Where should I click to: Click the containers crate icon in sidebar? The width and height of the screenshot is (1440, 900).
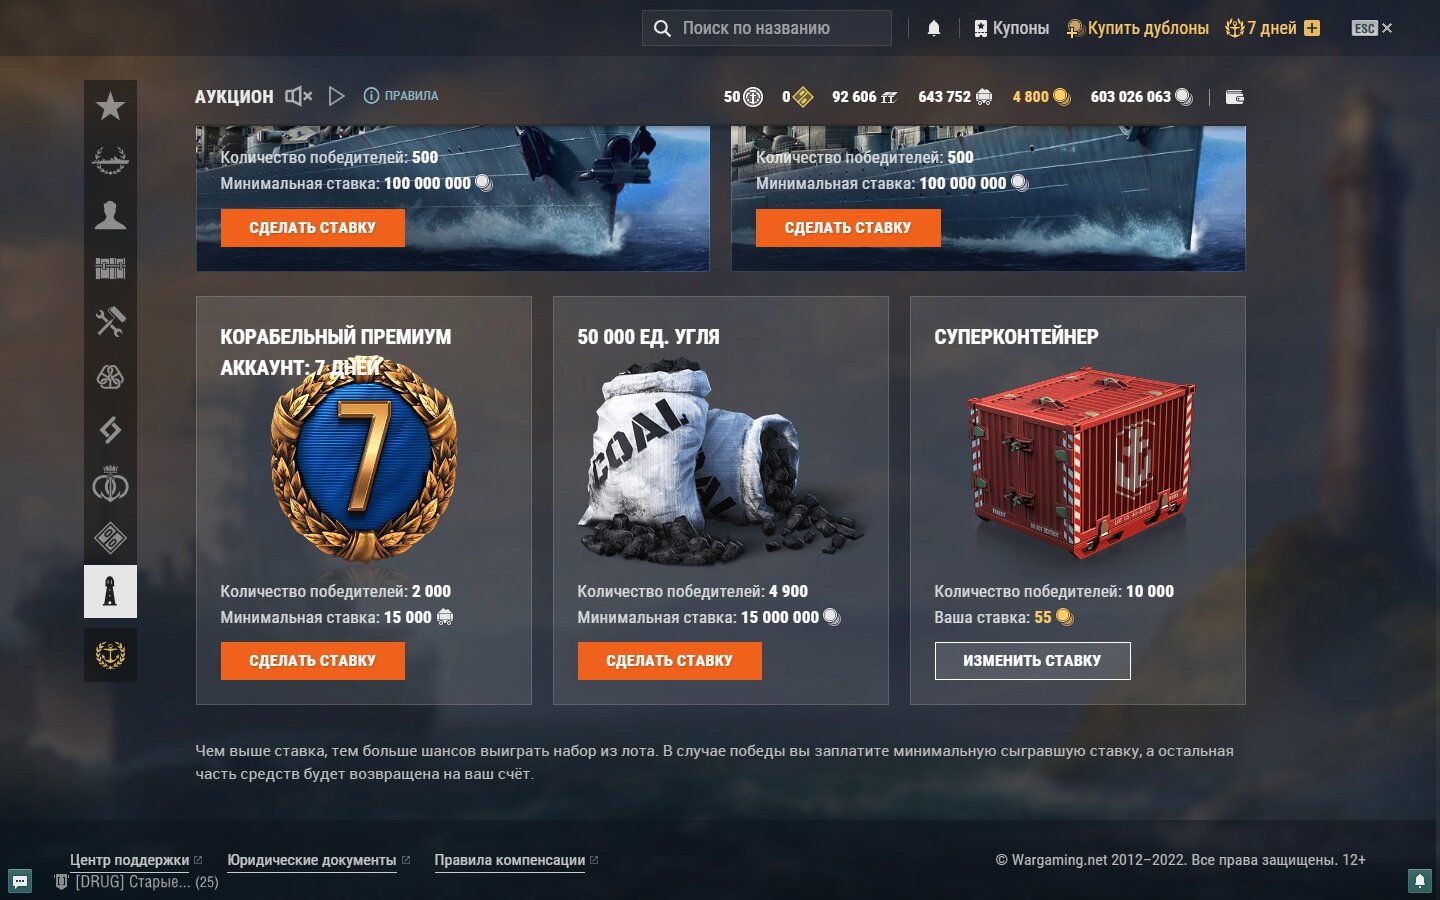[x=110, y=268]
